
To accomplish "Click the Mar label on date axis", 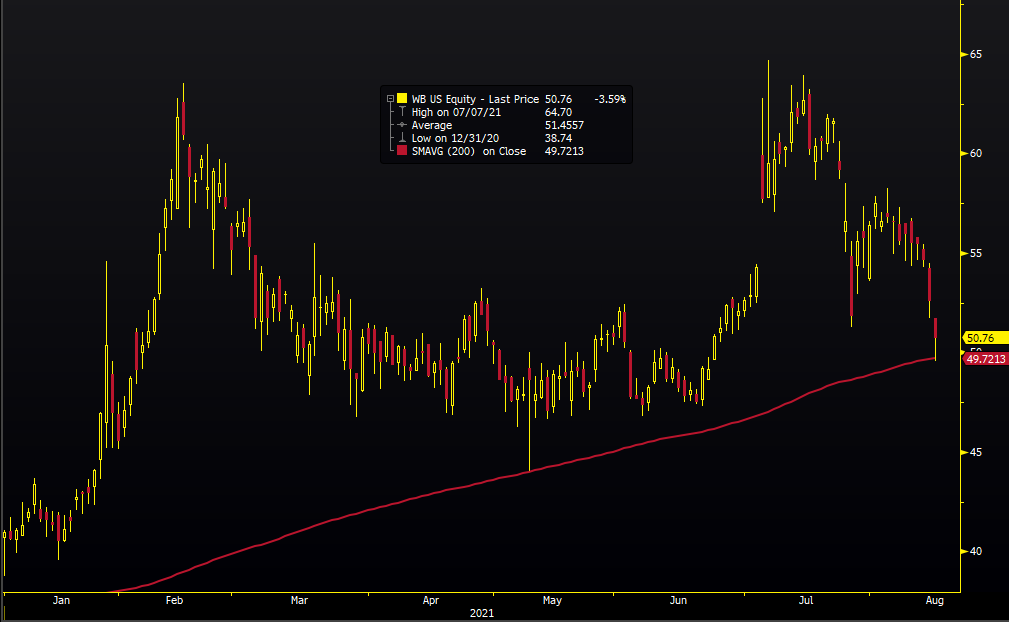I will tap(299, 600).
